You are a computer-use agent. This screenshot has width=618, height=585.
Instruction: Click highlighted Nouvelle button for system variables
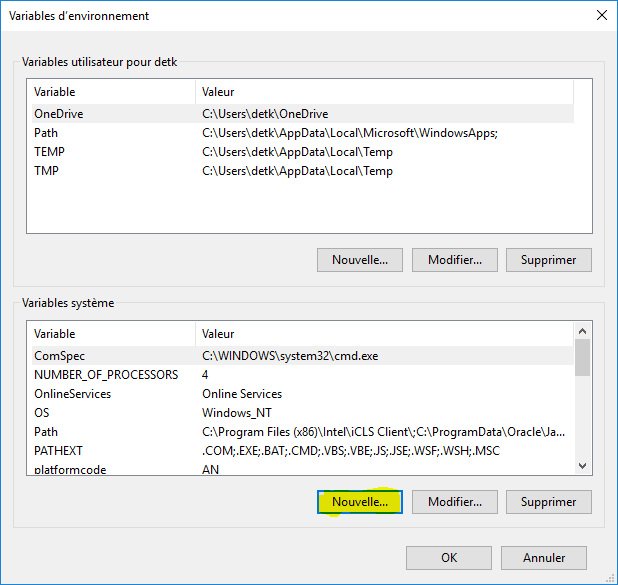point(360,502)
